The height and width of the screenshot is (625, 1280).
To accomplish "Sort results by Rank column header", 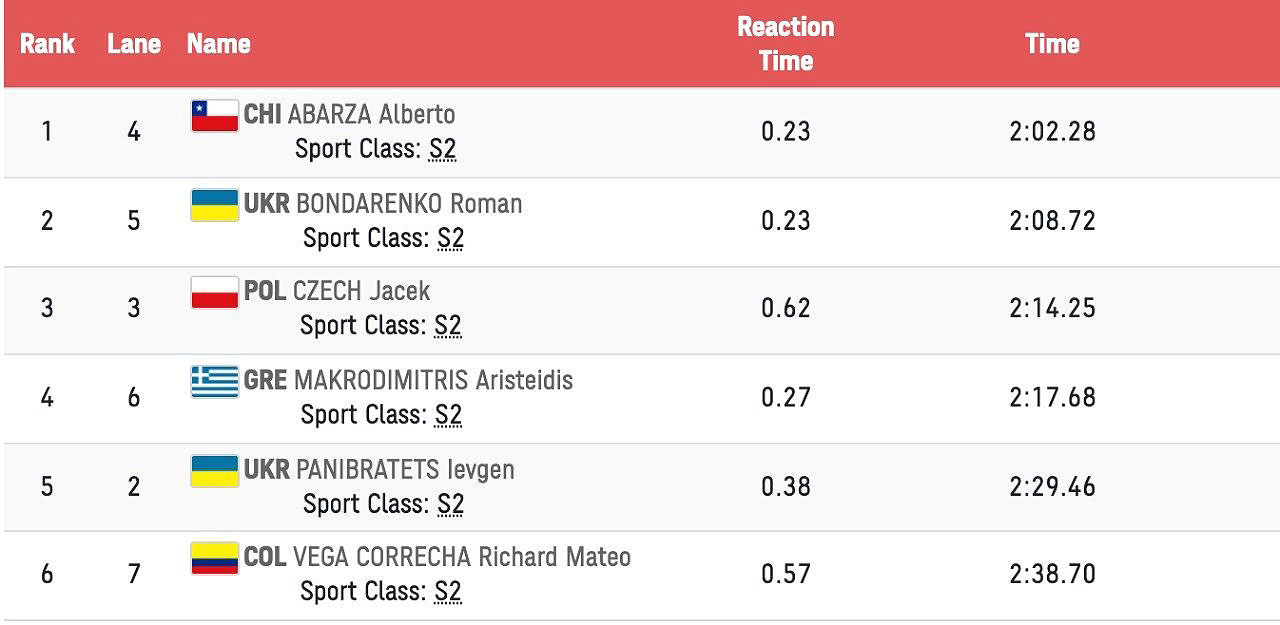I will tap(47, 44).
